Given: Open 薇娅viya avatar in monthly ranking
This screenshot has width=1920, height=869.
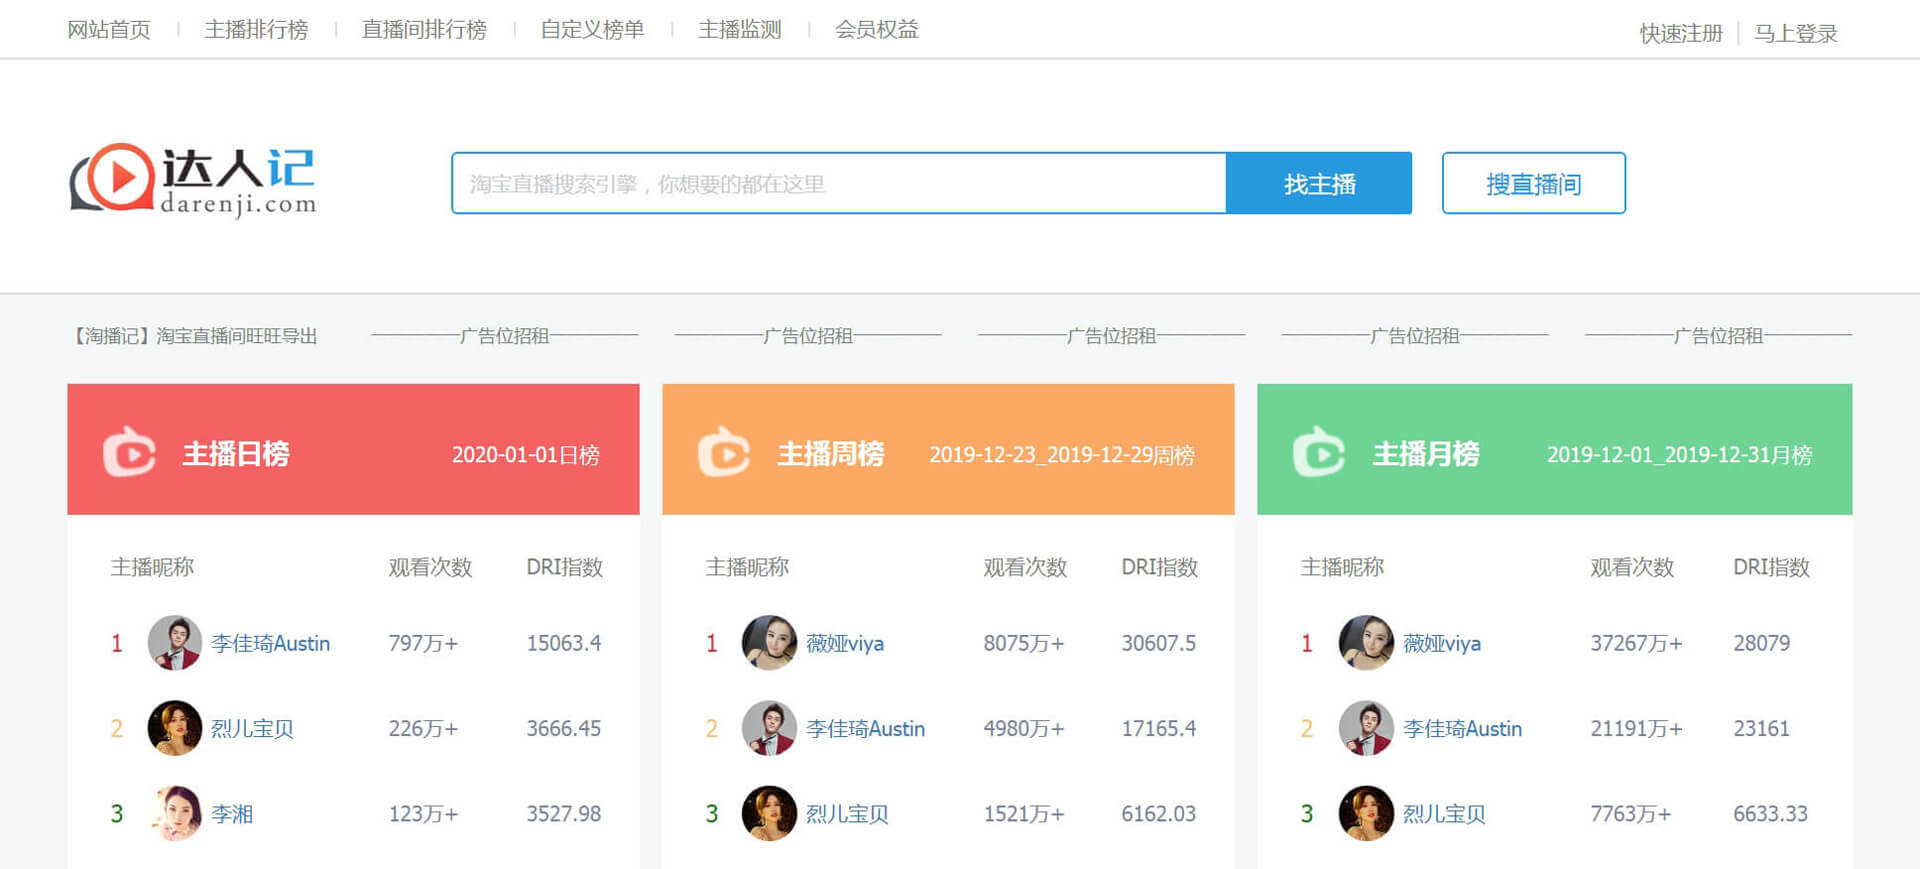Looking at the screenshot, I should tap(1365, 643).
